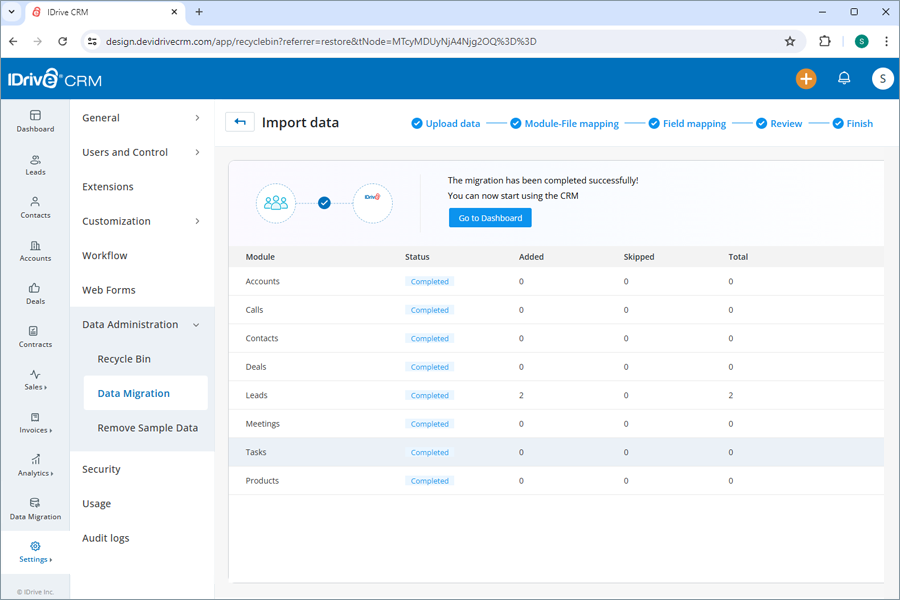Open the Analytics sidebar icon
The height and width of the screenshot is (600, 900).
point(35,466)
